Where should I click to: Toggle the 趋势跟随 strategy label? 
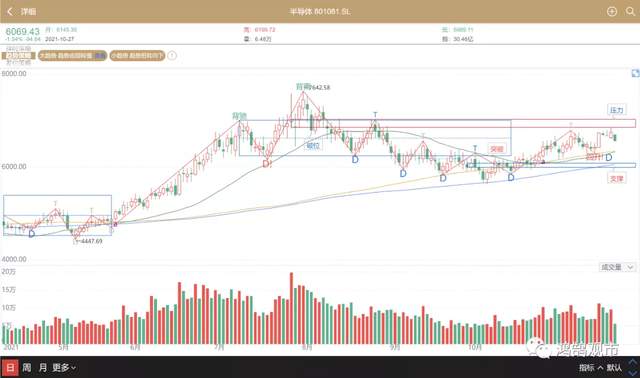pyautogui.click(x=18, y=56)
